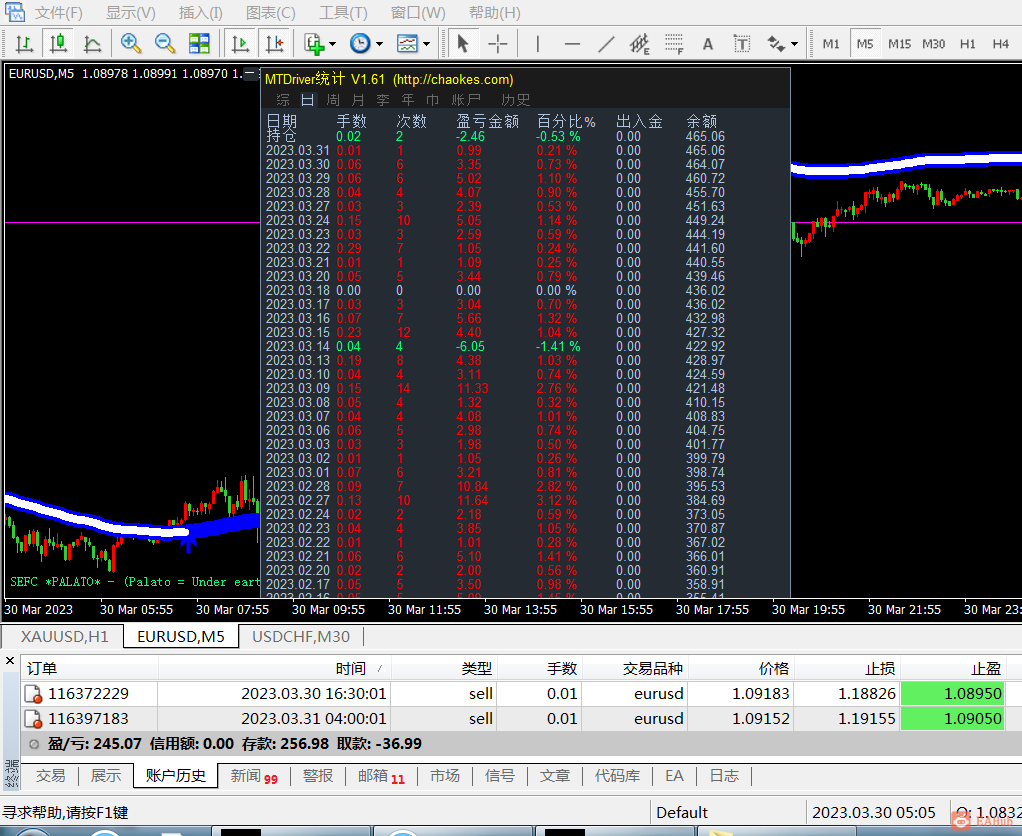Click the zoom out magnifier icon
Image resolution: width=1022 pixels, height=836 pixels.
[x=165, y=43]
